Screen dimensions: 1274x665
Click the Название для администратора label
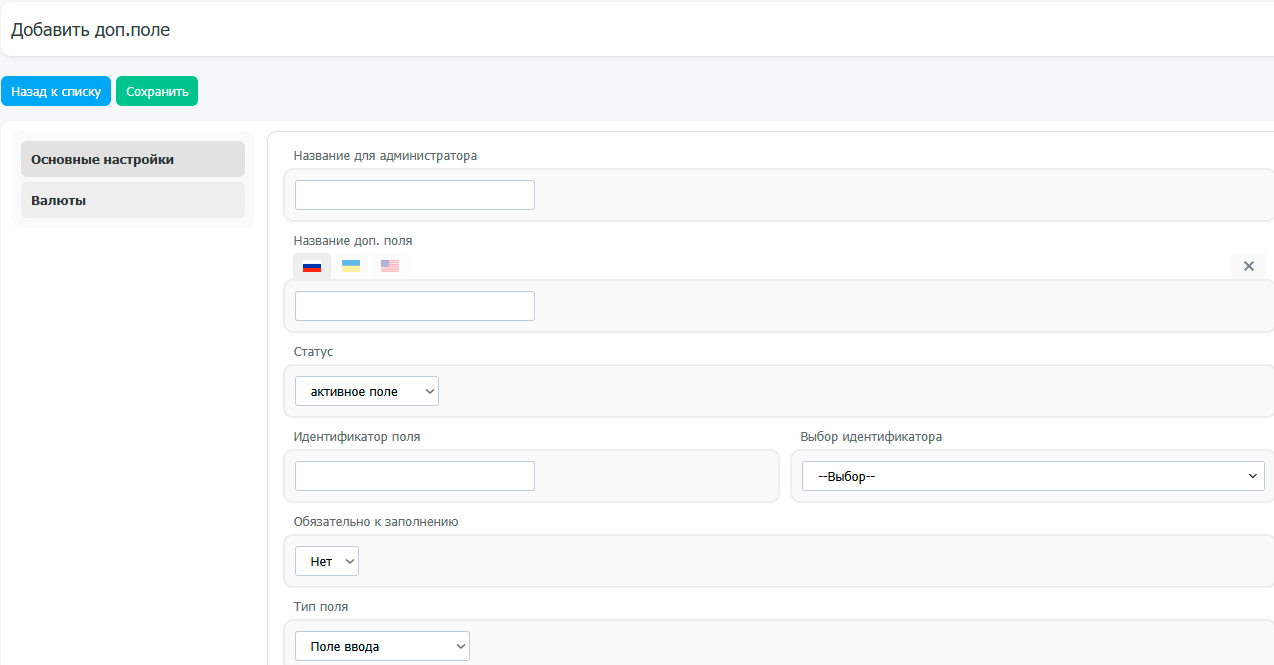pyautogui.click(x=385, y=155)
